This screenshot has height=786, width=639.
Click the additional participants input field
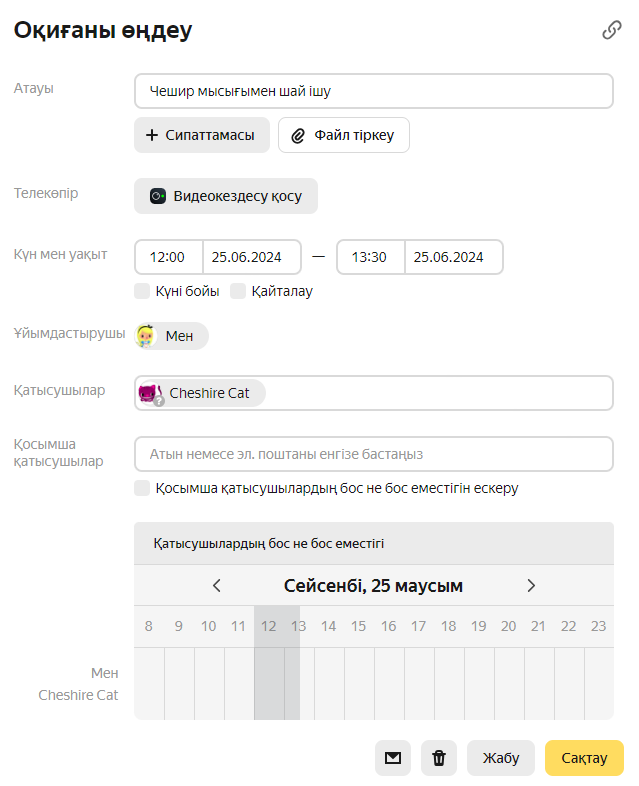(x=373, y=454)
